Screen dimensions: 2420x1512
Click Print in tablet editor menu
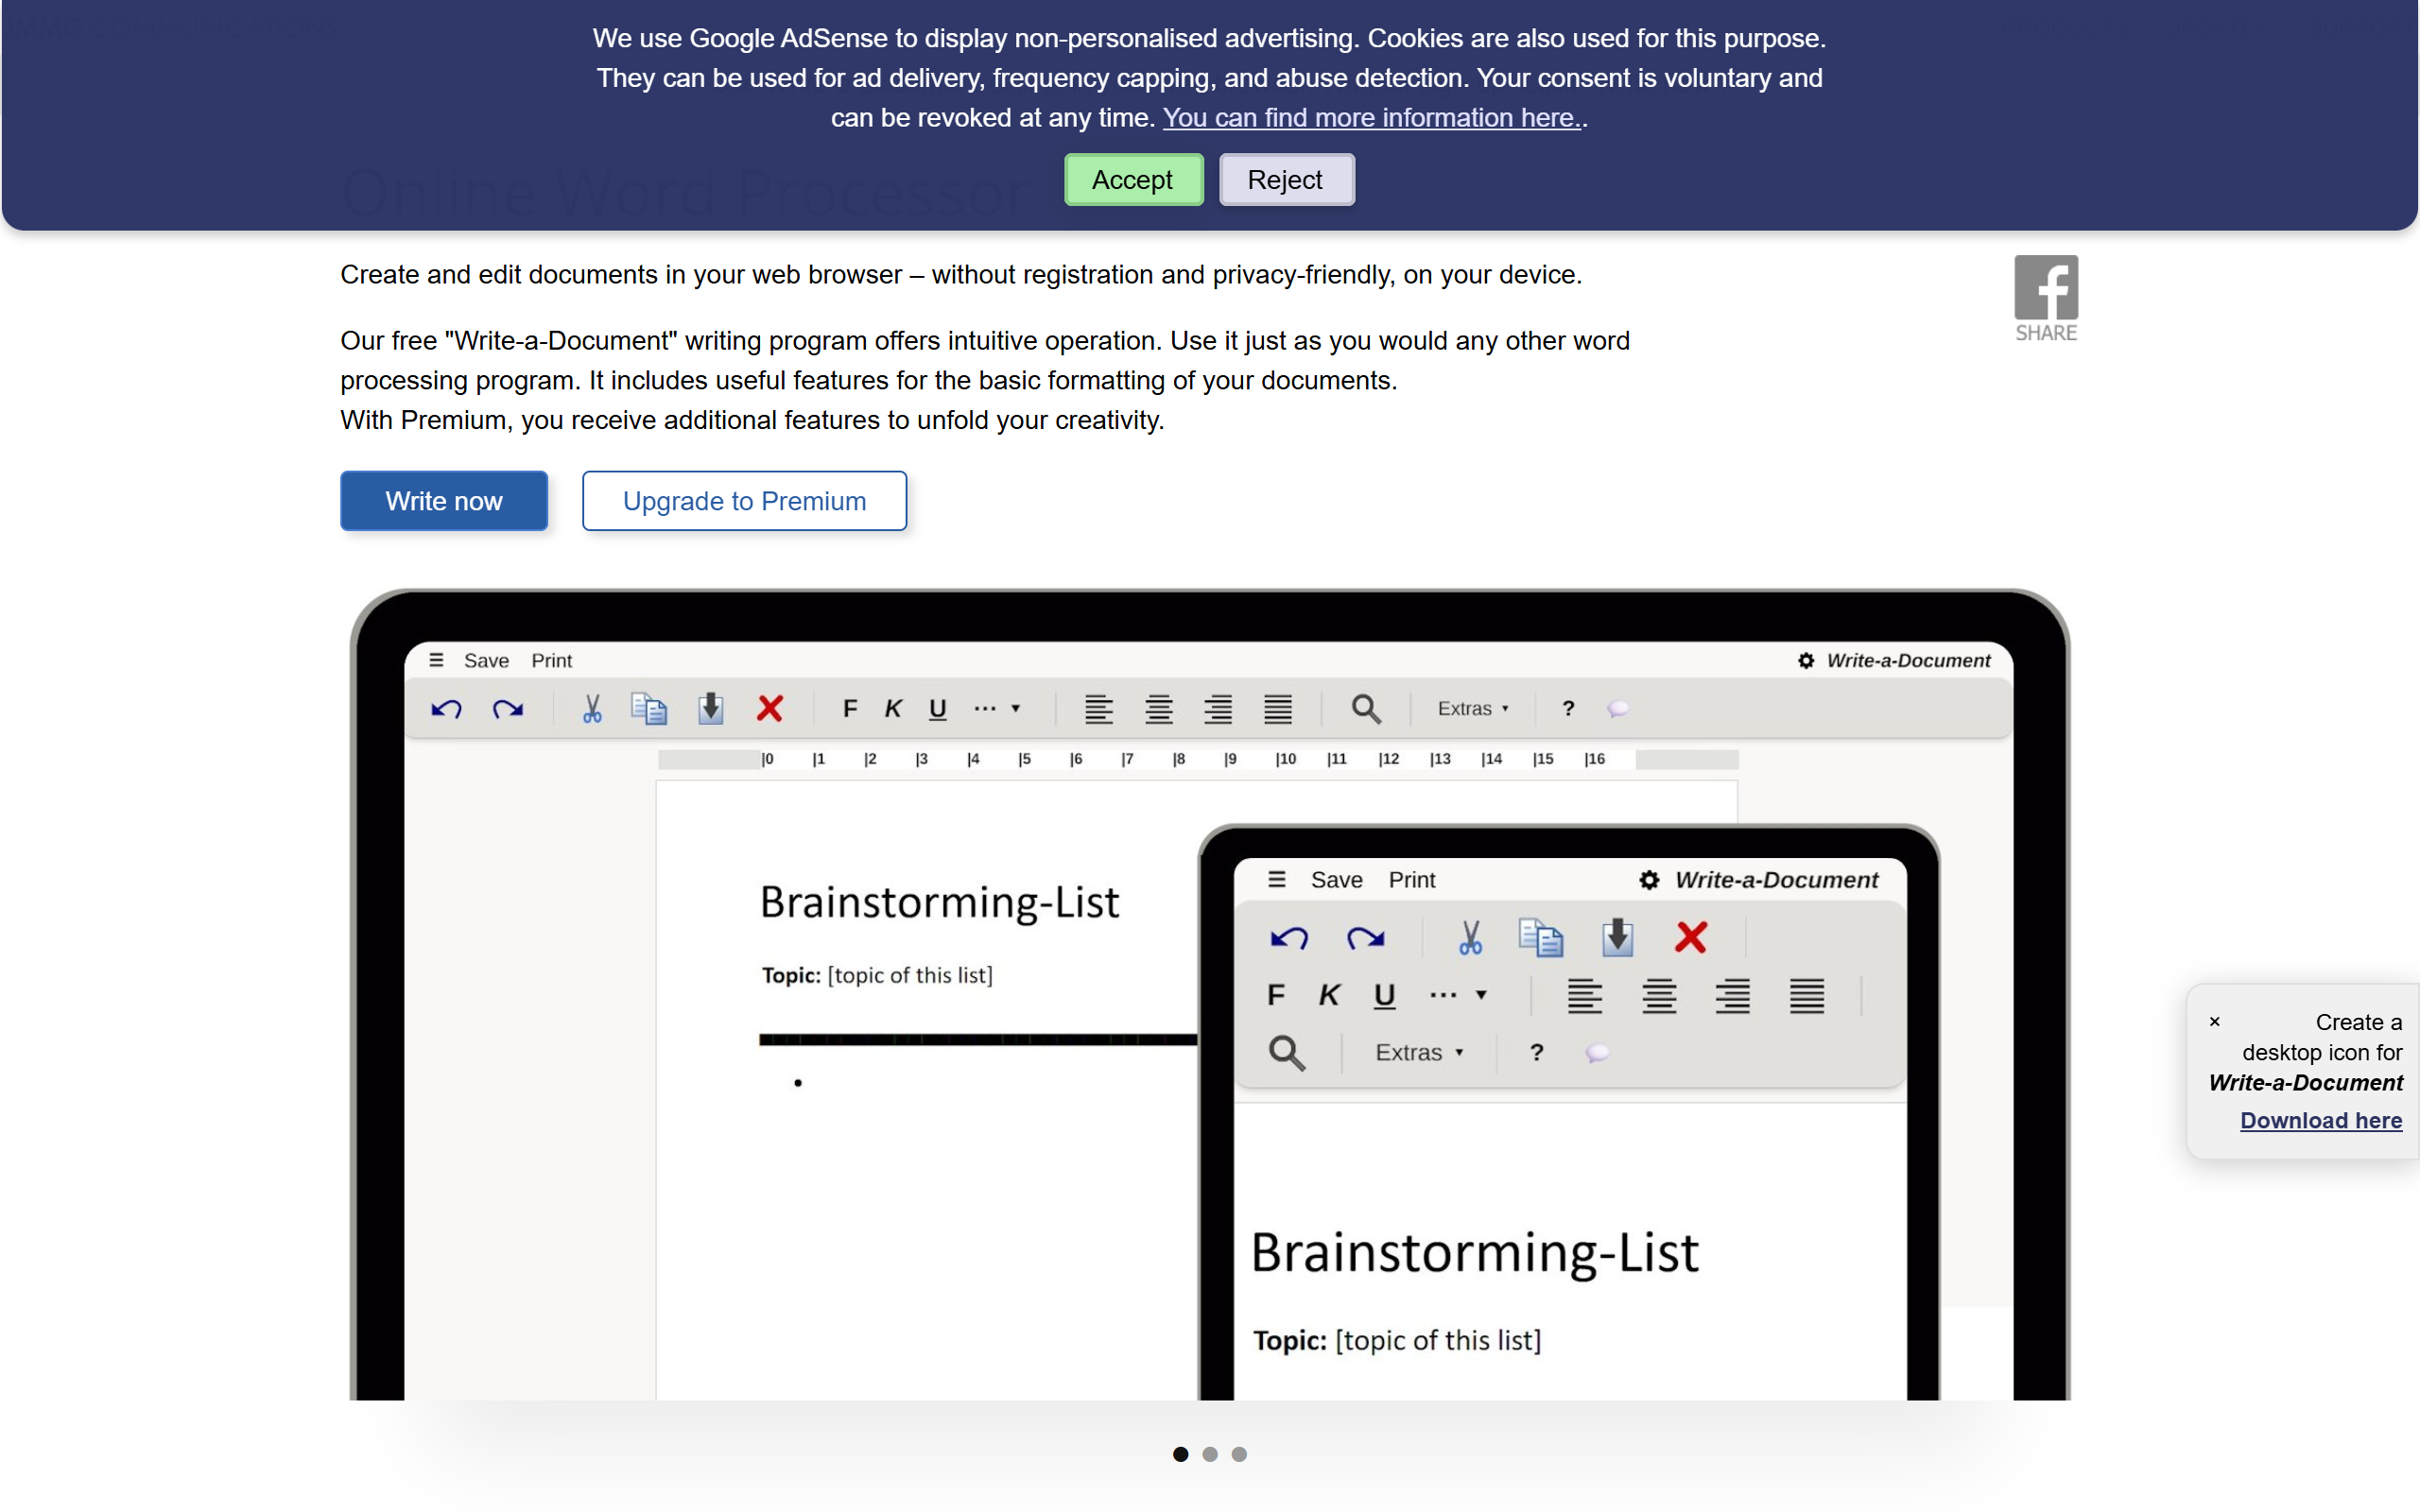(1411, 880)
